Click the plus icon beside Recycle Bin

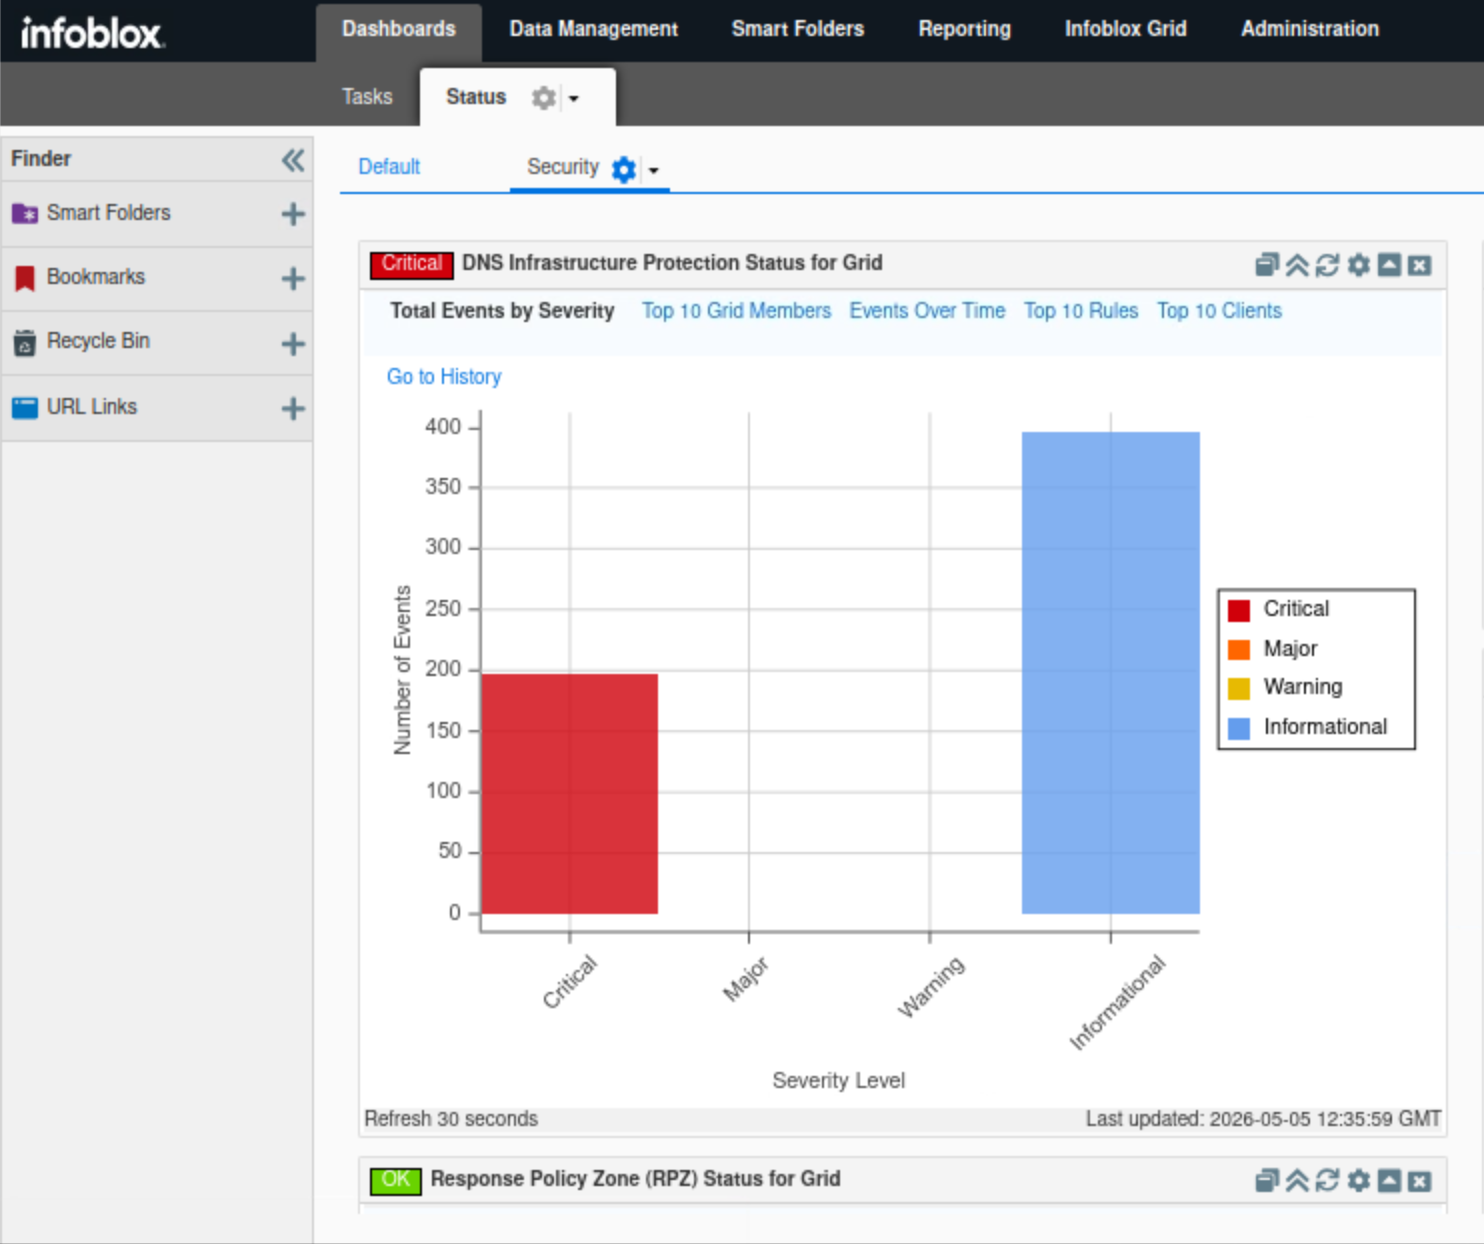click(293, 344)
